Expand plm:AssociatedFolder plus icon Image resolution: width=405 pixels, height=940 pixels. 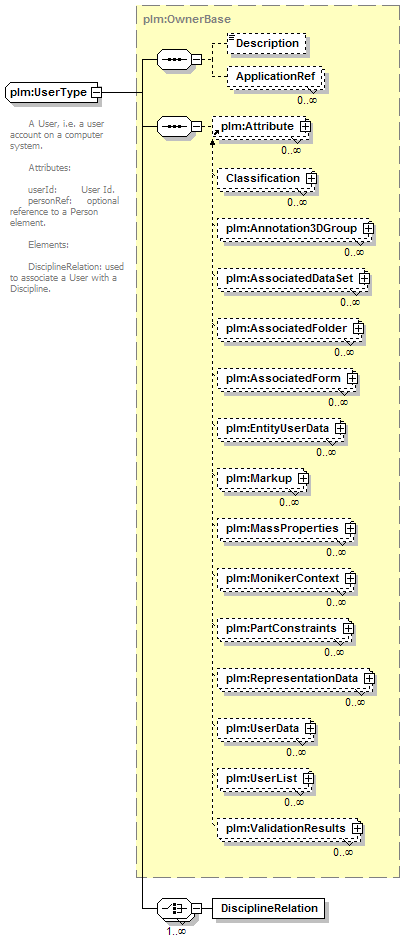tap(358, 328)
